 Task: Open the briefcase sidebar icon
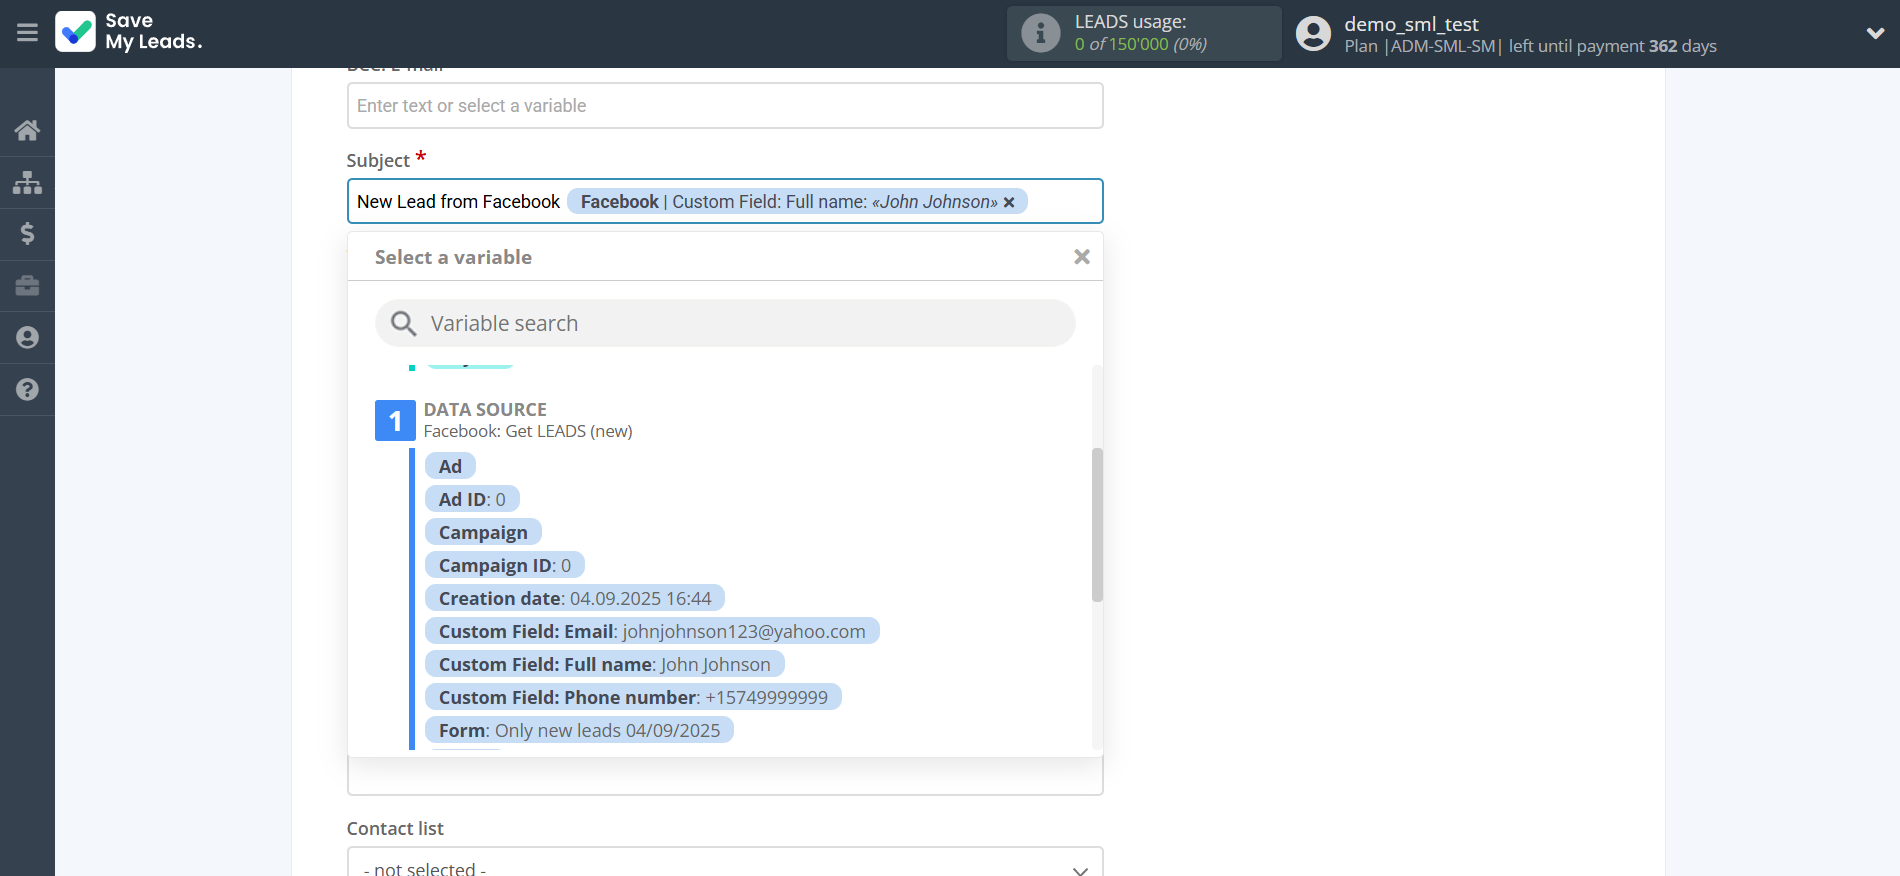point(27,286)
